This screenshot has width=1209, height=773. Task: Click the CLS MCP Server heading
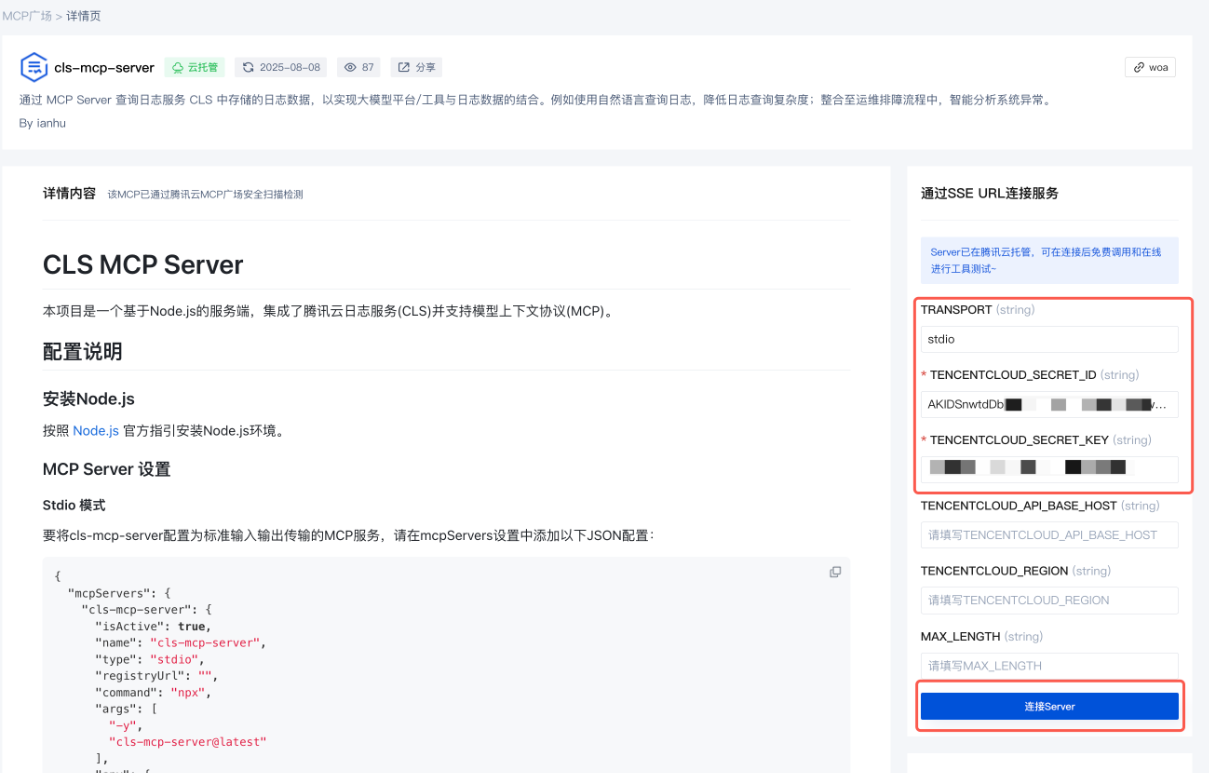pyautogui.click(x=143, y=265)
